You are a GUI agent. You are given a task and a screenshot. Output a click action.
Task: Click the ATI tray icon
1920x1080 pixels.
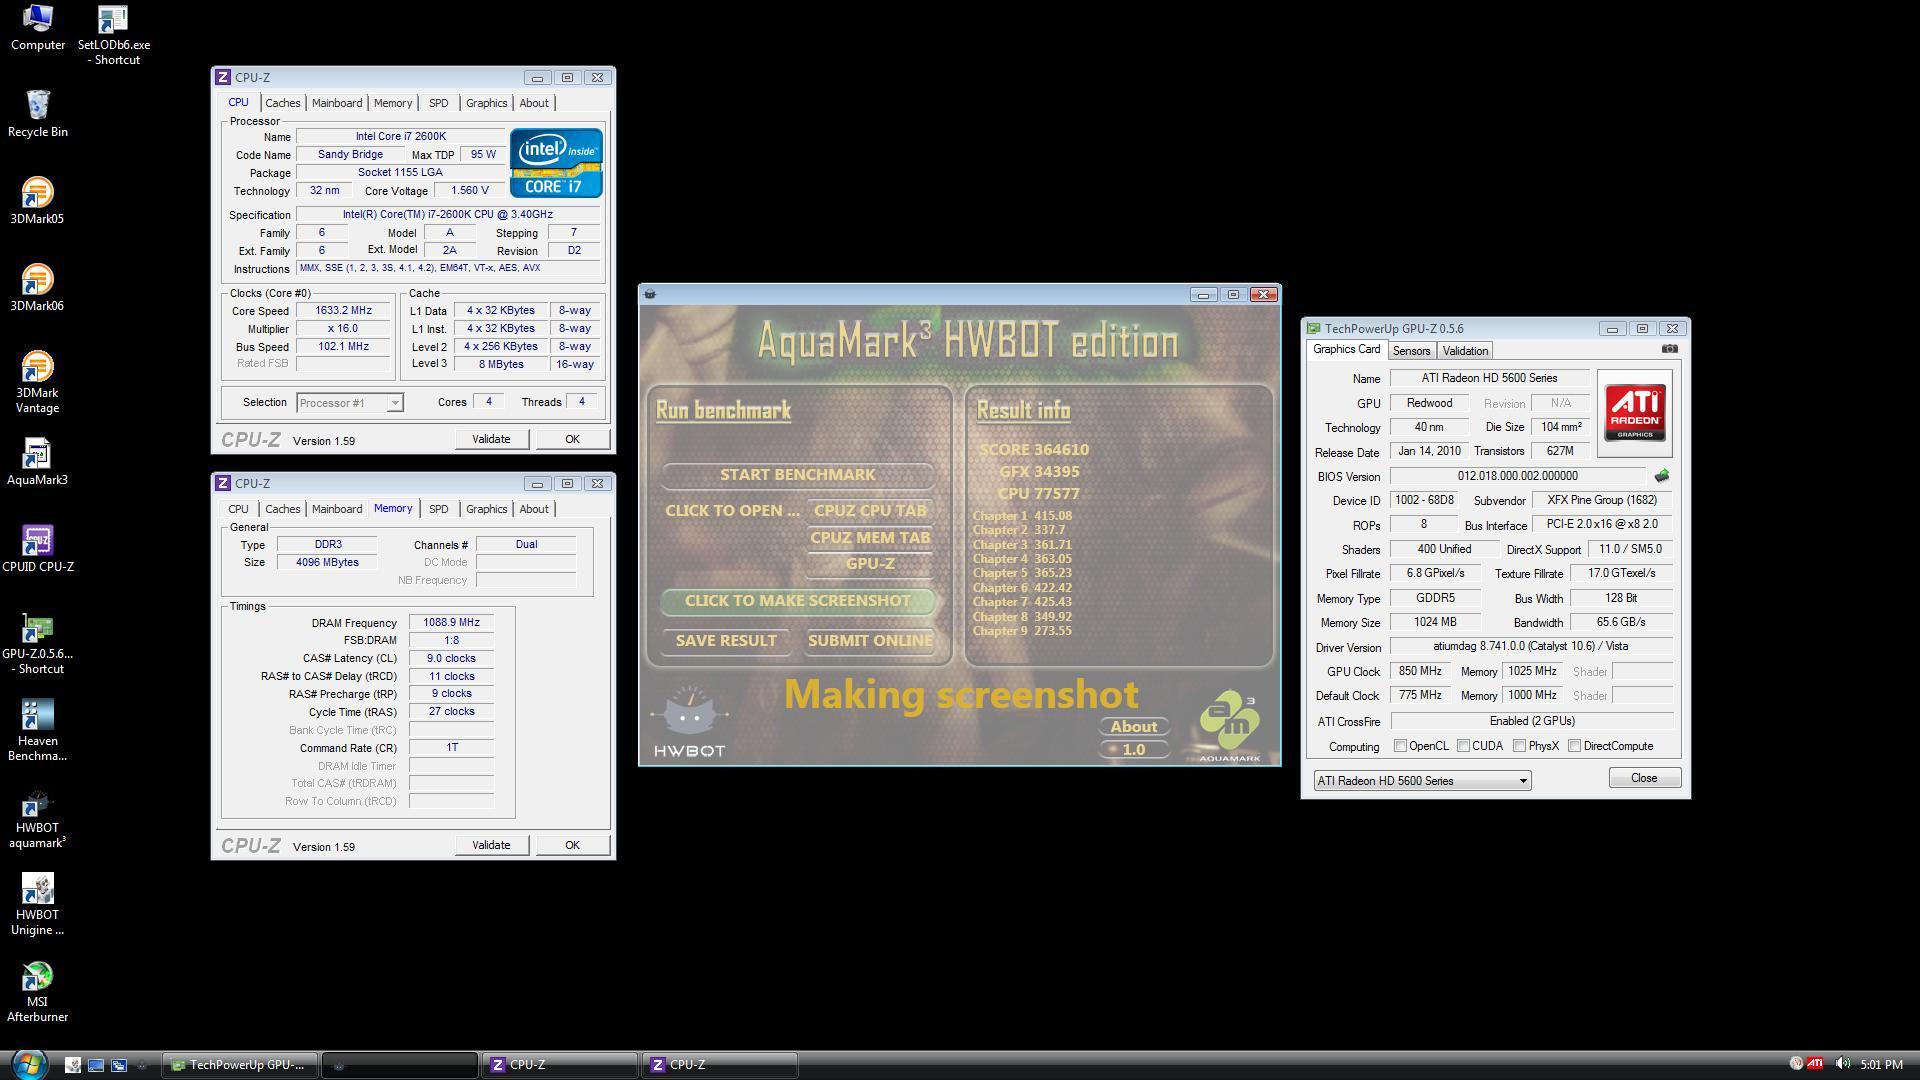coord(1815,1064)
